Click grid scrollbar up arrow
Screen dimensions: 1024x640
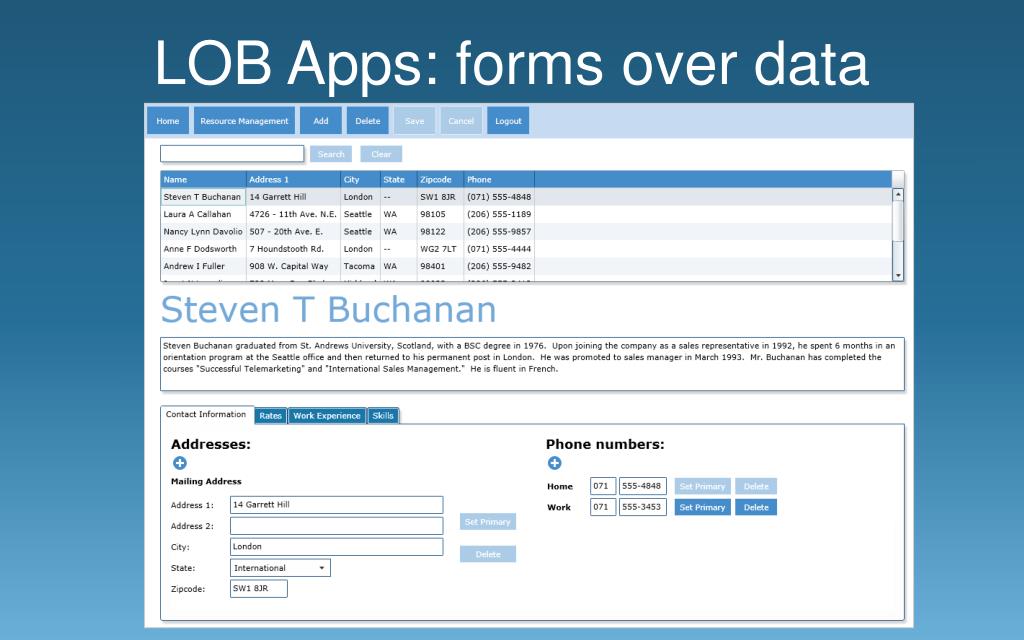tap(898, 195)
